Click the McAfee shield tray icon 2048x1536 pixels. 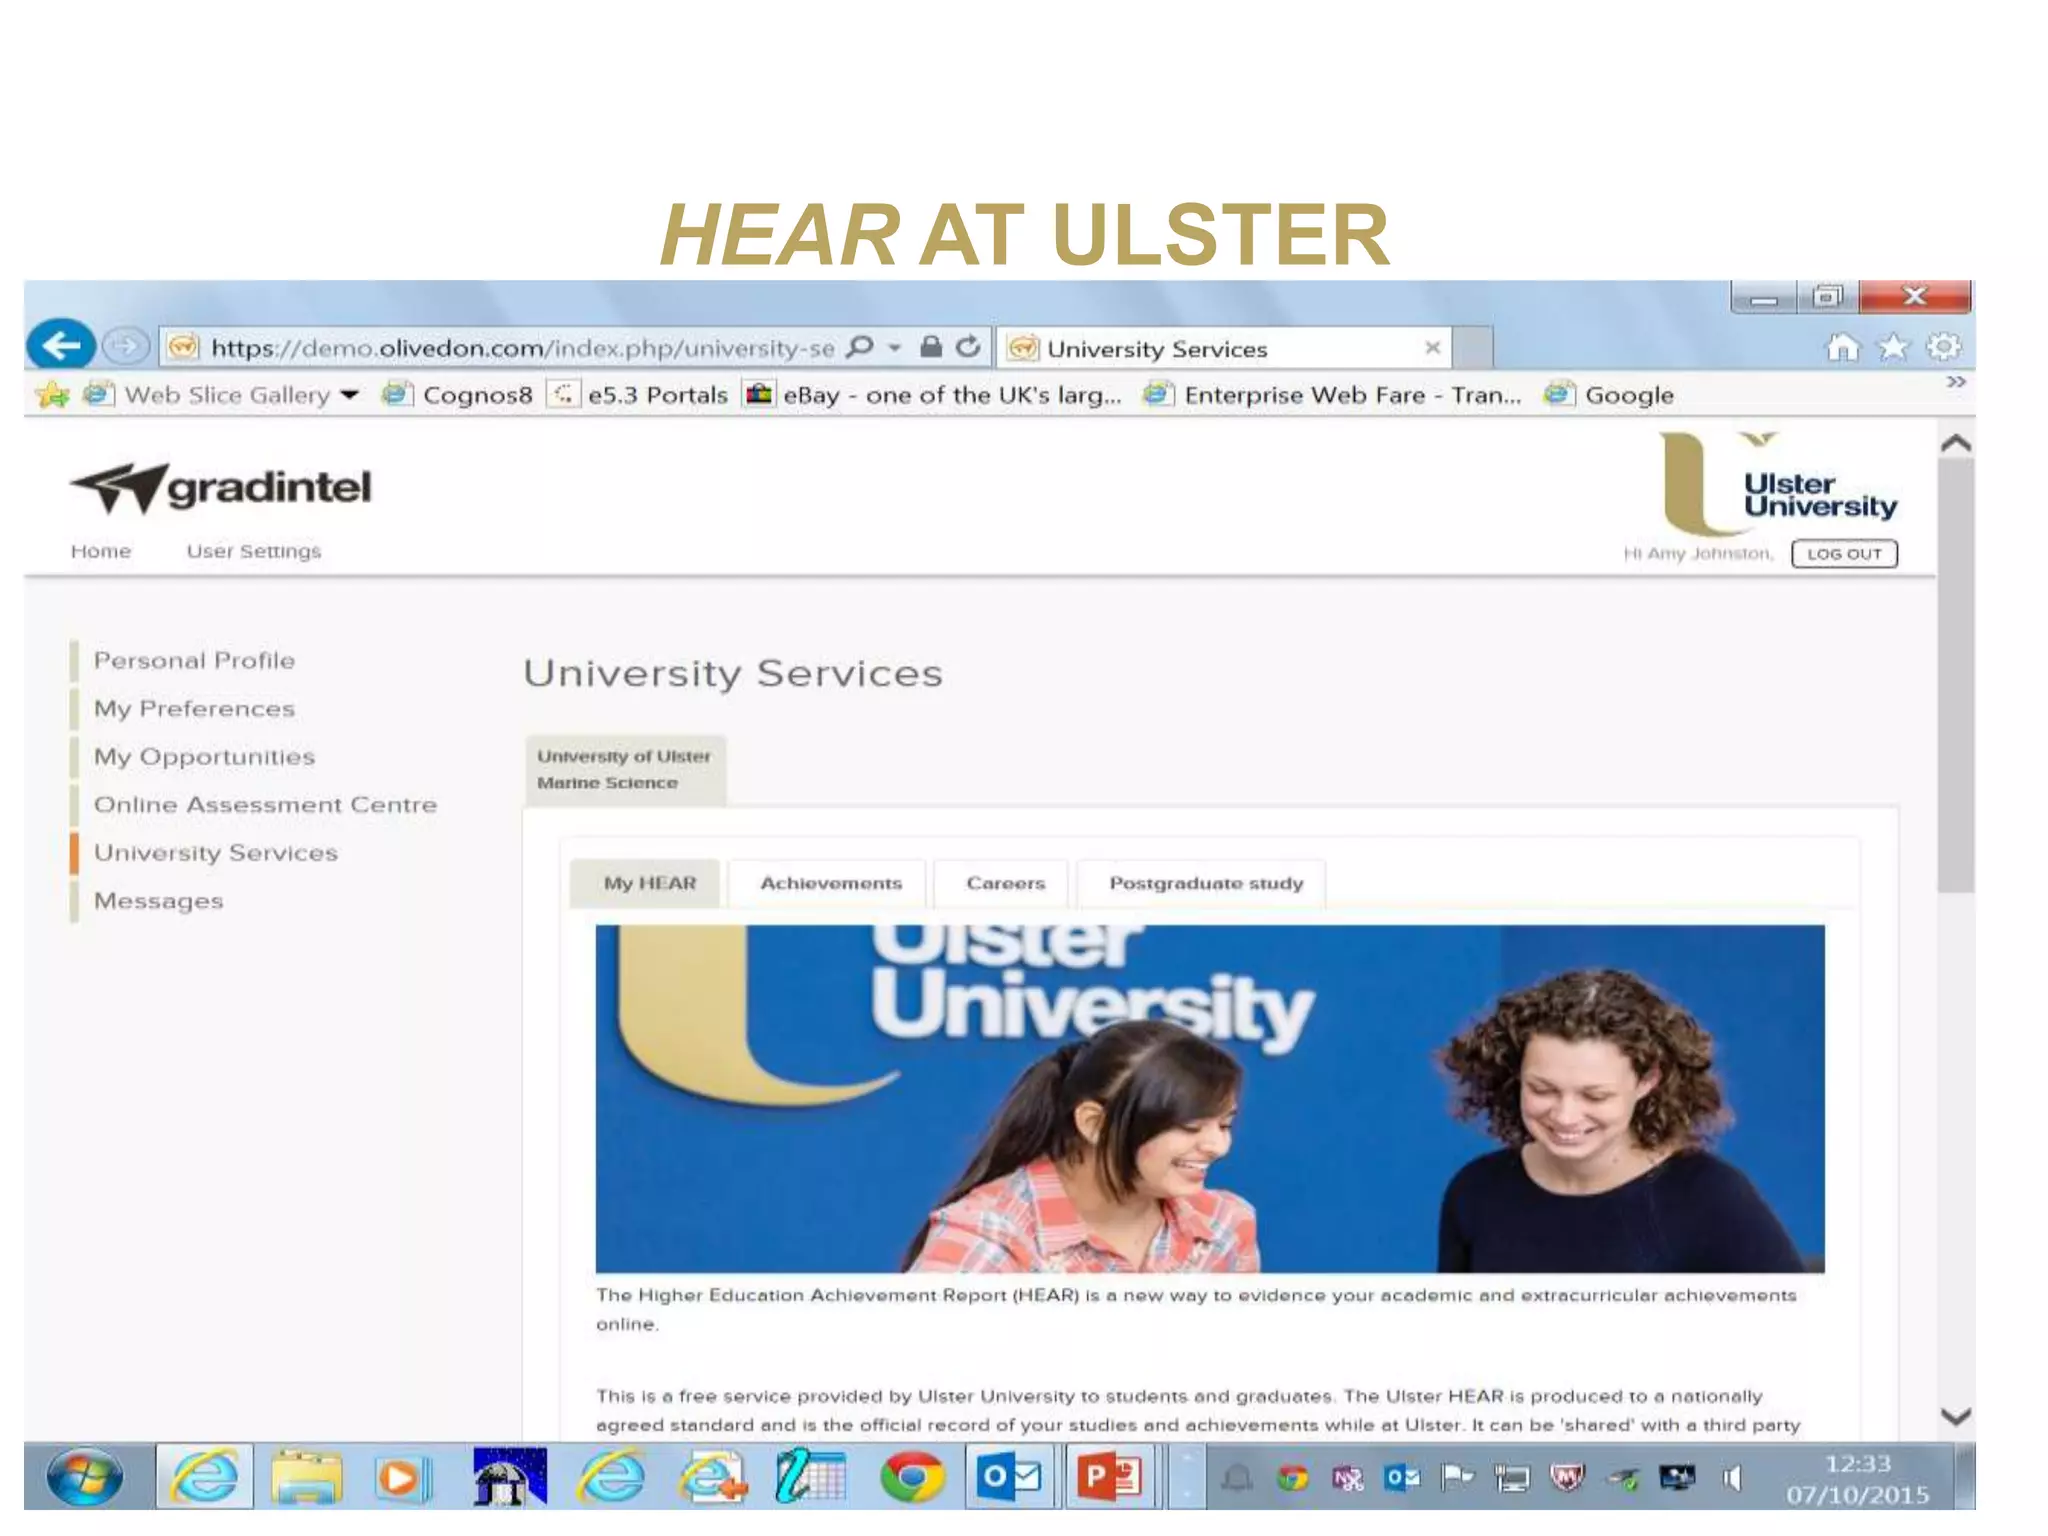pos(1567,1477)
